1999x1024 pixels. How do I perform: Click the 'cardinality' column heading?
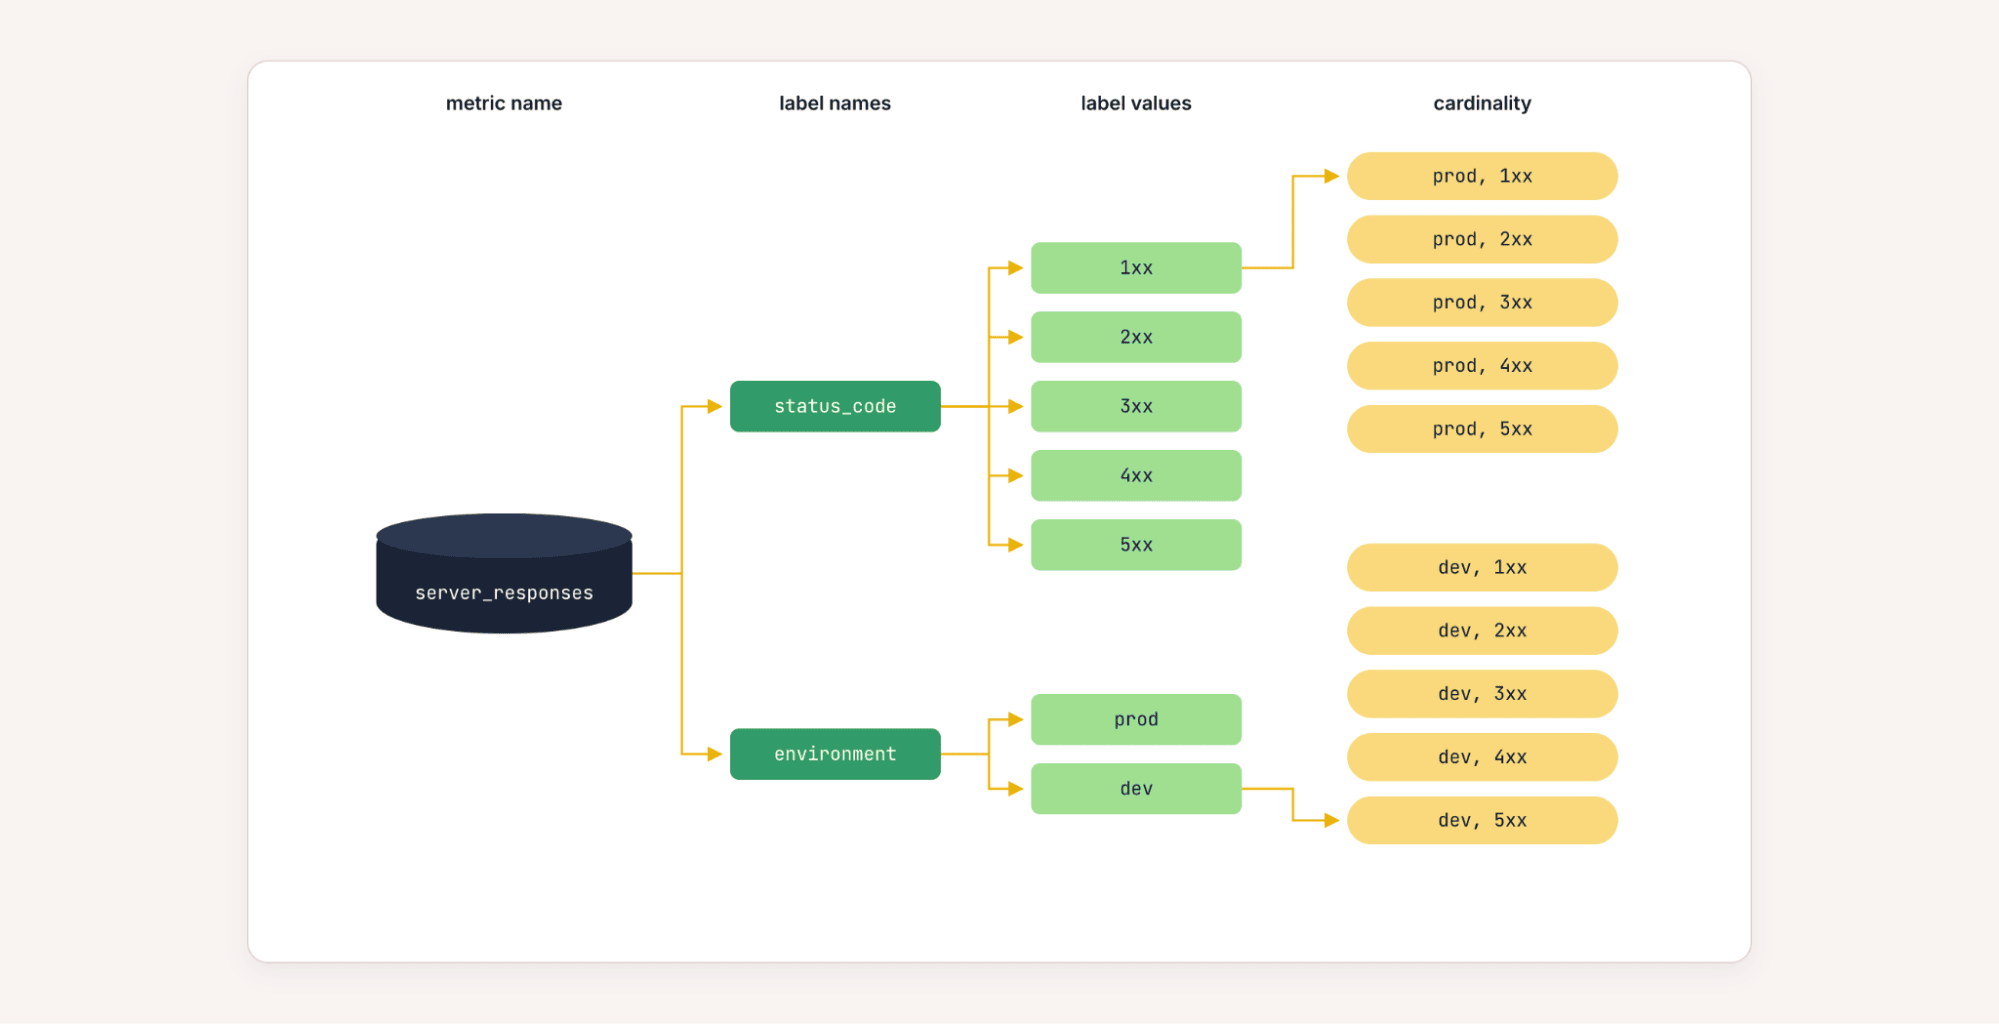(x=1482, y=103)
